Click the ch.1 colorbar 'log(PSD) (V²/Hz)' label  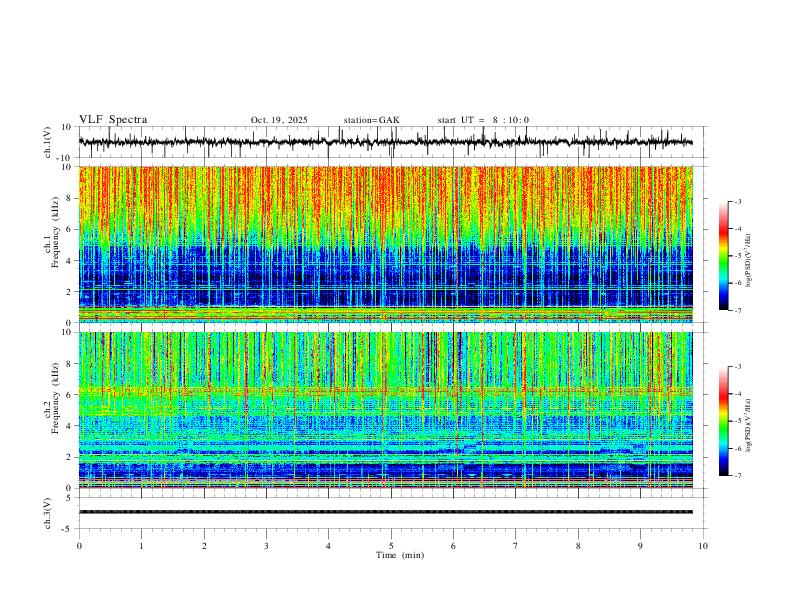pyautogui.click(x=749, y=261)
